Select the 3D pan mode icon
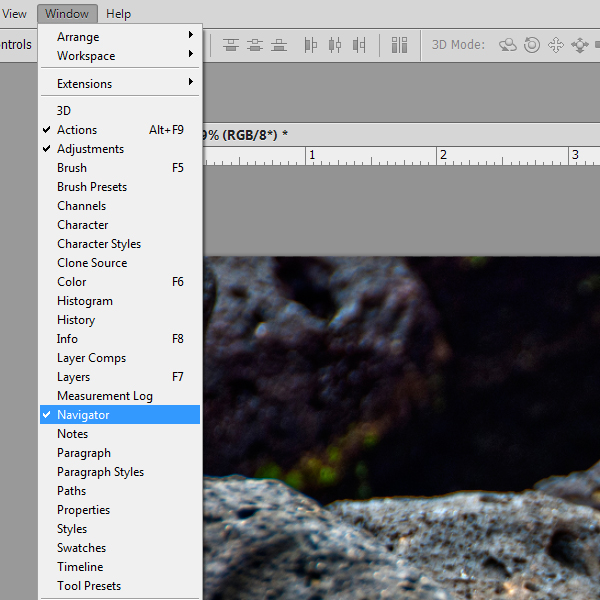600x600 pixels. [x=556, y=45]
